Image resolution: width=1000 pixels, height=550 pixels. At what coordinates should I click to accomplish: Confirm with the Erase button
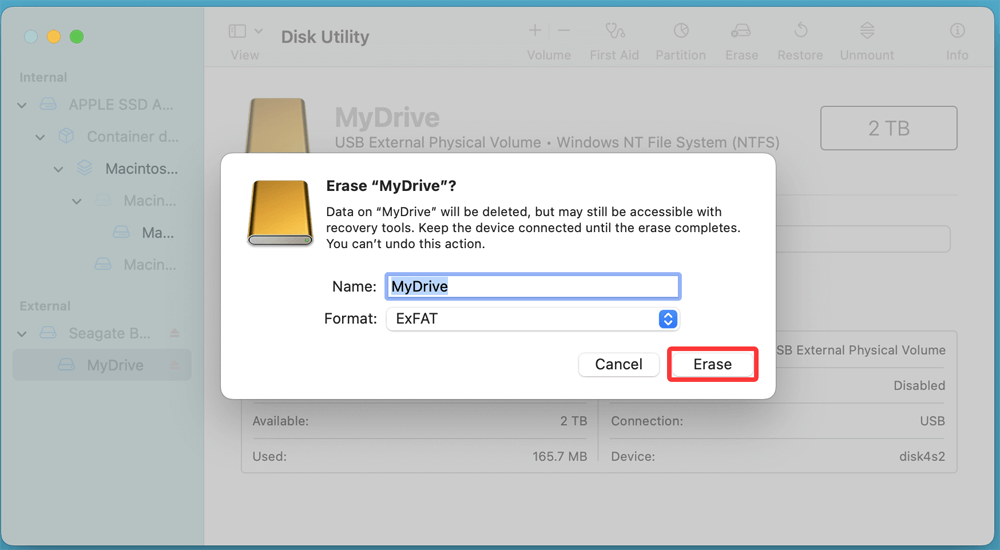712,364
